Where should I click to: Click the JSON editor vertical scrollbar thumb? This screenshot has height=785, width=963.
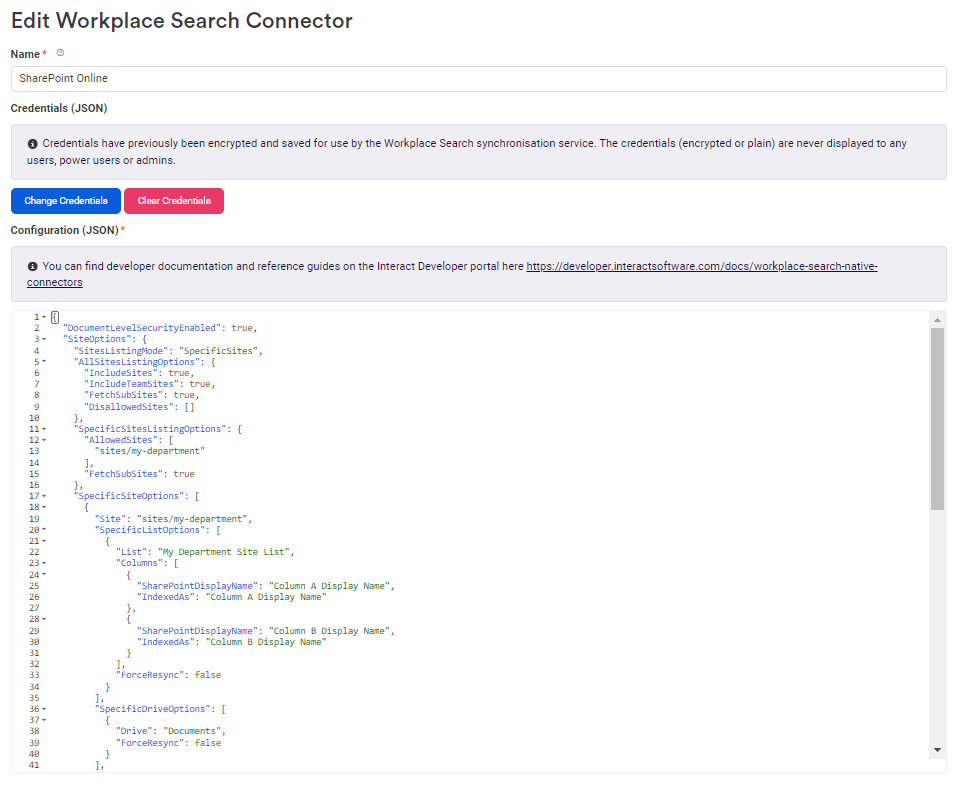coord(937,419)
